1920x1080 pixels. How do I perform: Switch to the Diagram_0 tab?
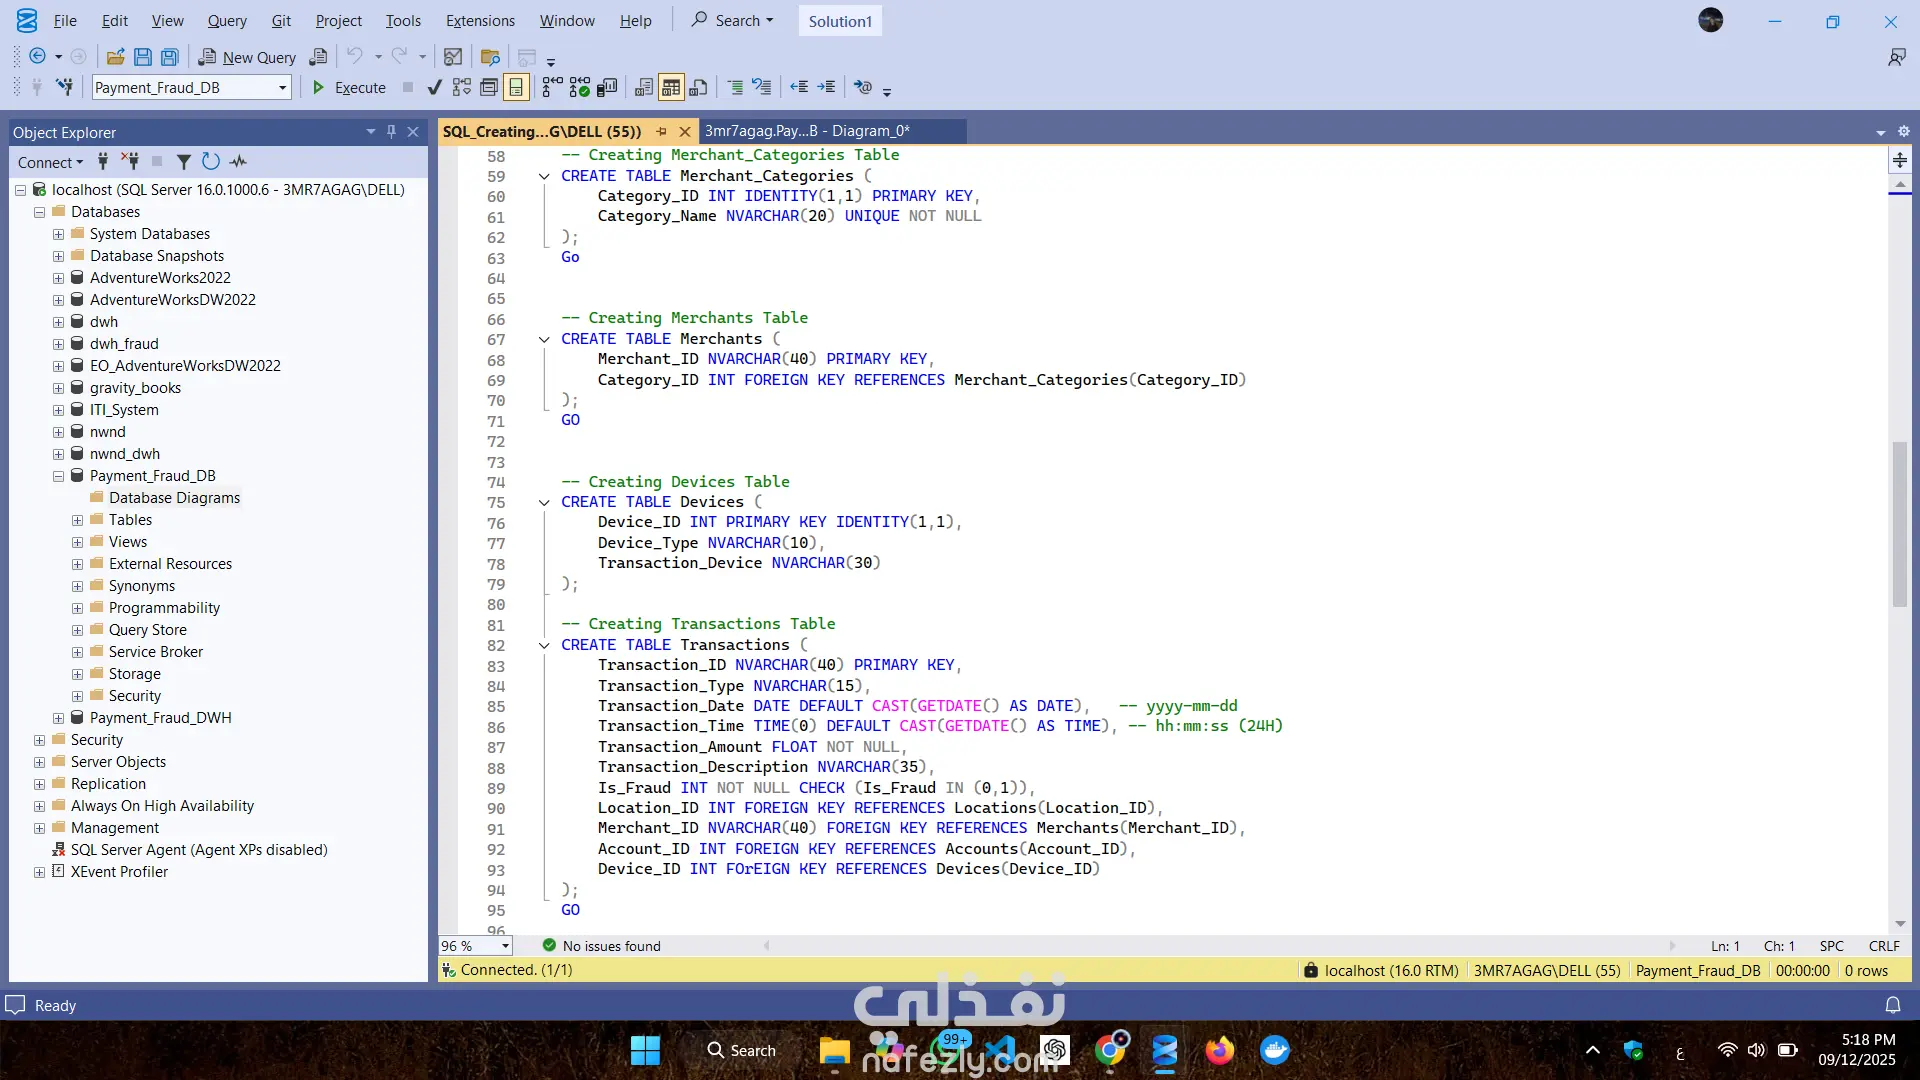click(806, 131)
